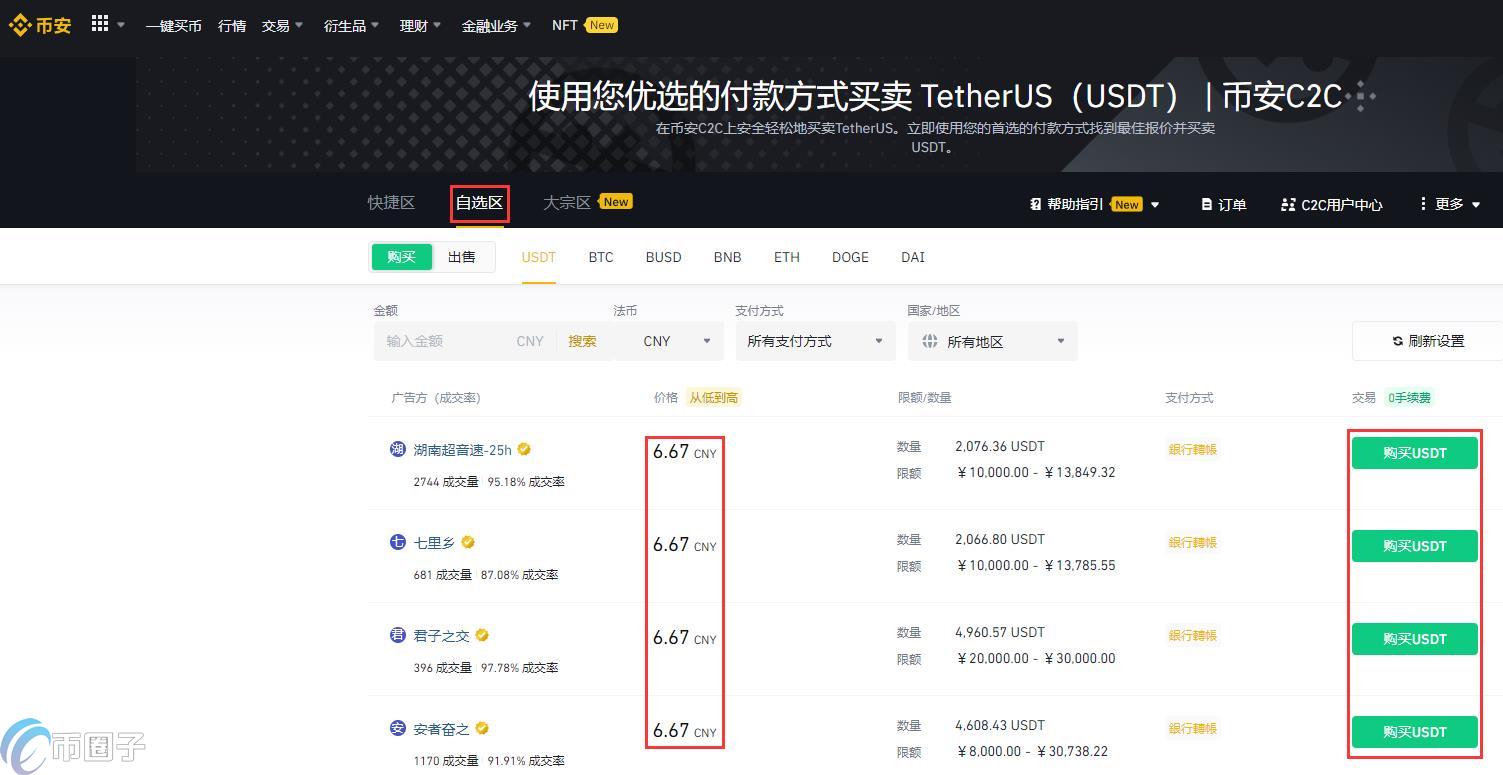Click the refresh icon in 刷新设置
1503x775 pixels.
(1397, 341)
